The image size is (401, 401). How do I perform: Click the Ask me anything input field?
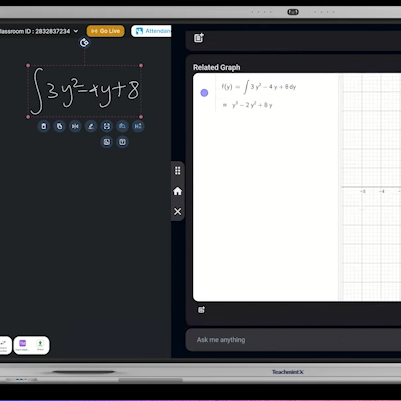tap(293, 340)
